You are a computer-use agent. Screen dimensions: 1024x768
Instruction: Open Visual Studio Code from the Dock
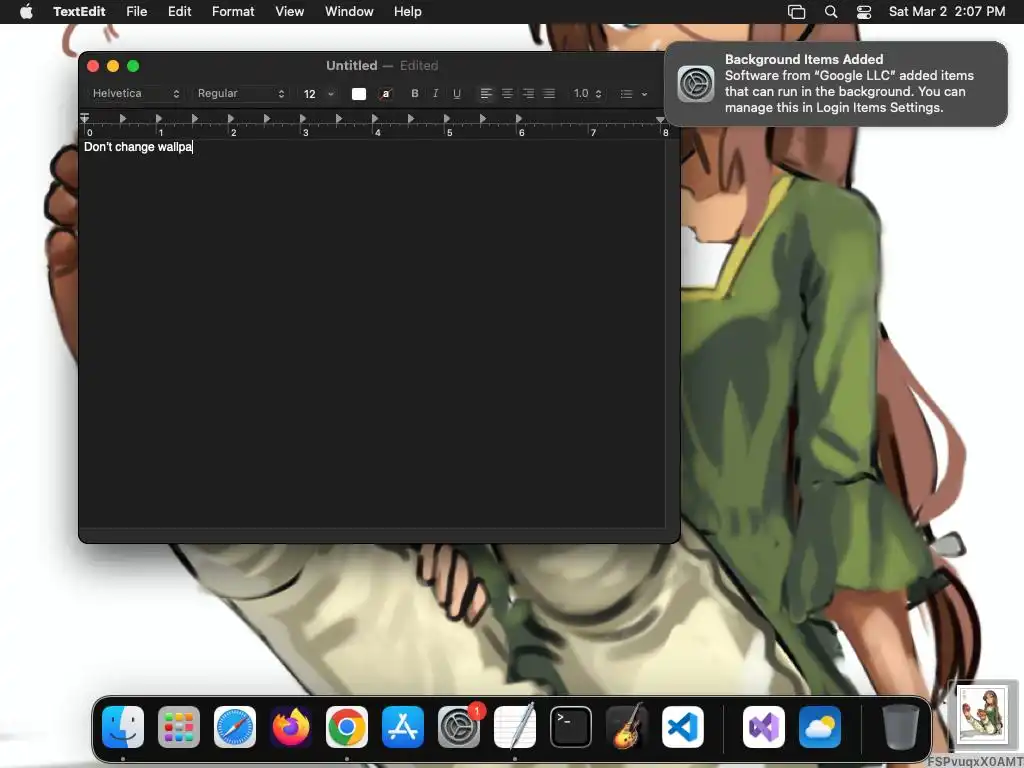click(x=683, y=727)
